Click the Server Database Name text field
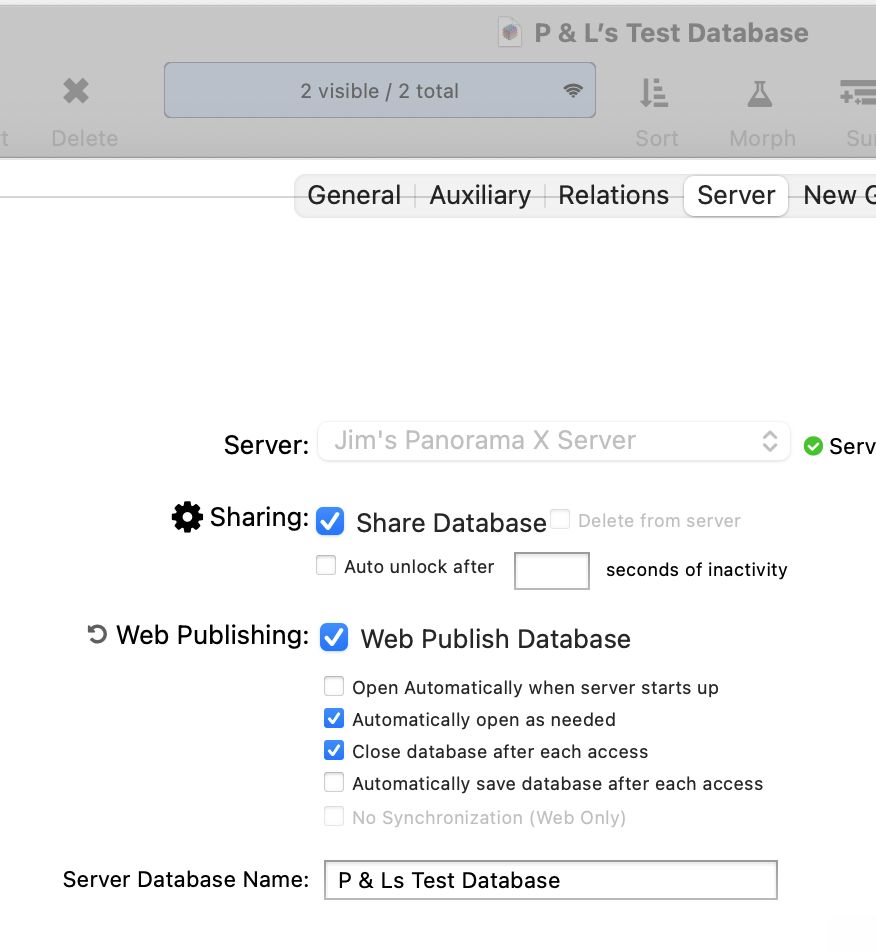The height and width of the screenshot is (952, 876). pyautogui.click(x=550, y=880)
